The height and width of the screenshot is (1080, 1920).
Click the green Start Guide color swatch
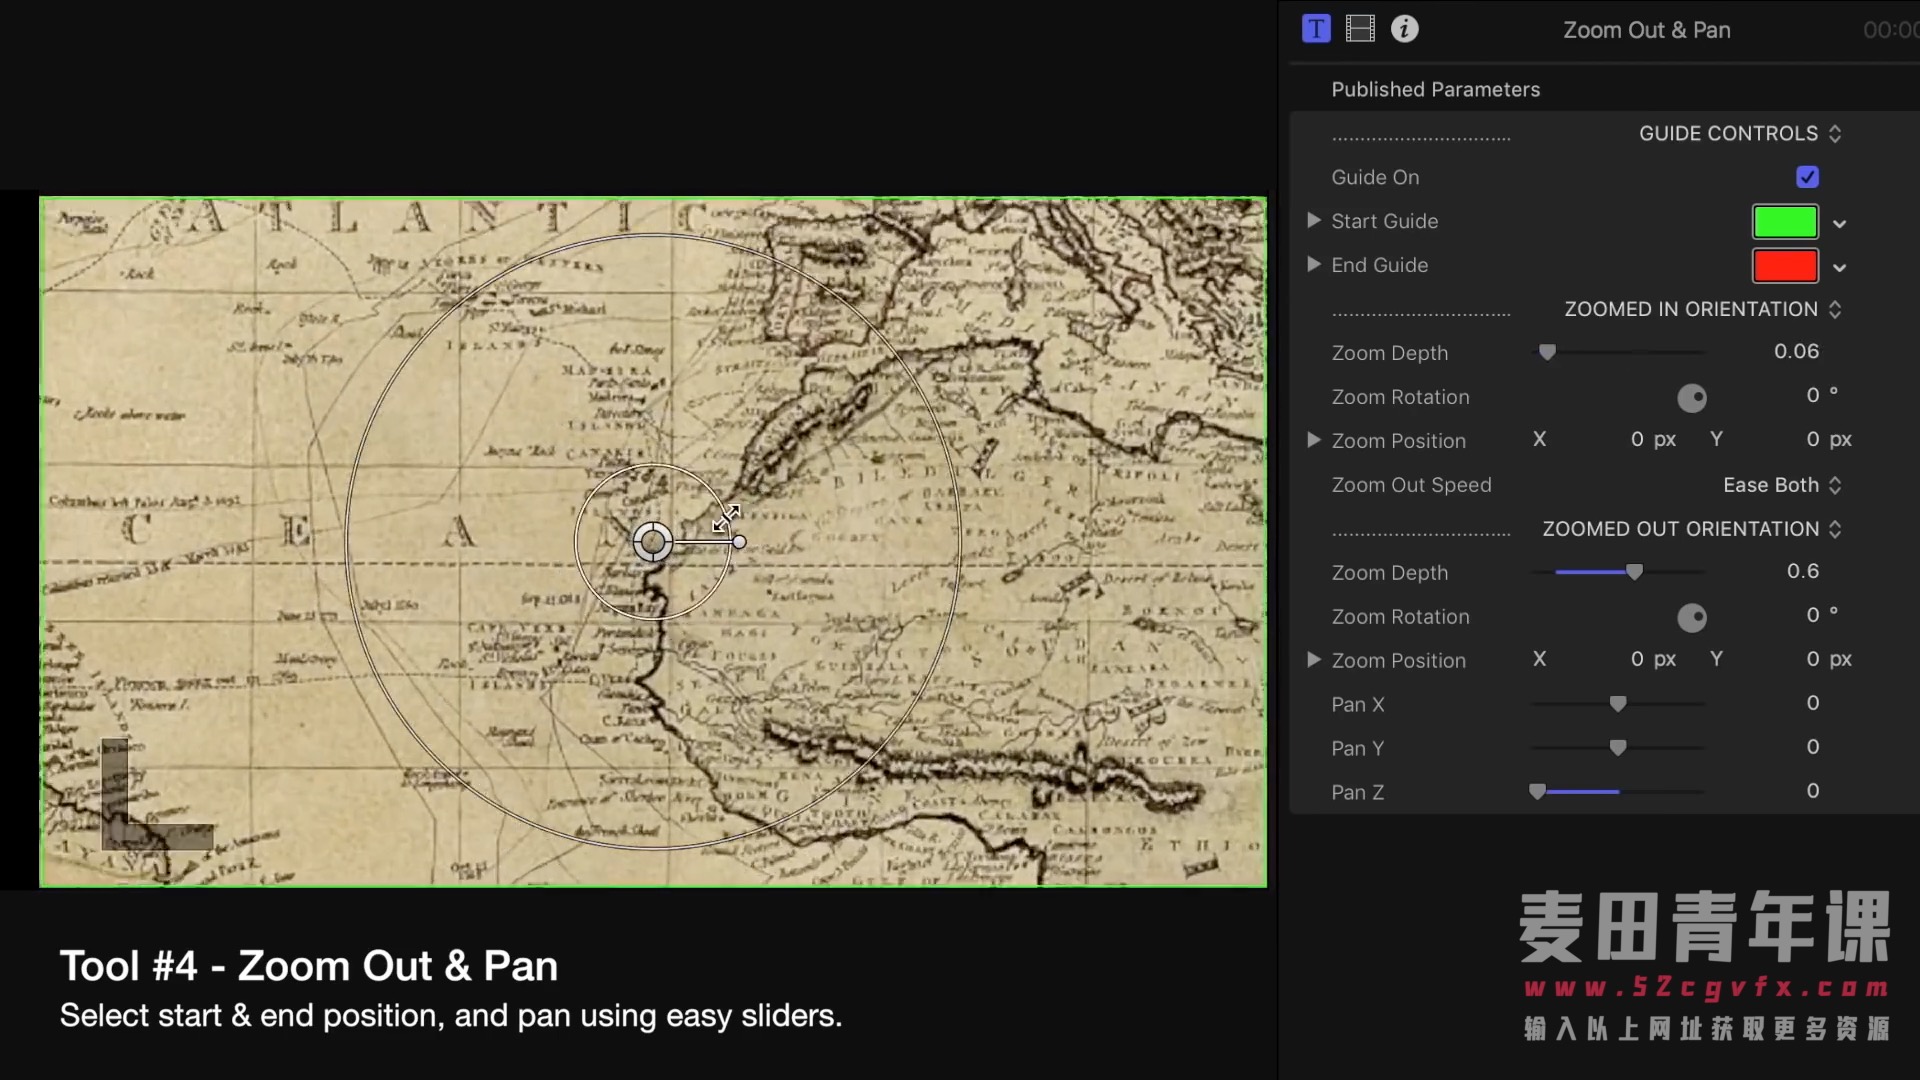pos(1785,221)
